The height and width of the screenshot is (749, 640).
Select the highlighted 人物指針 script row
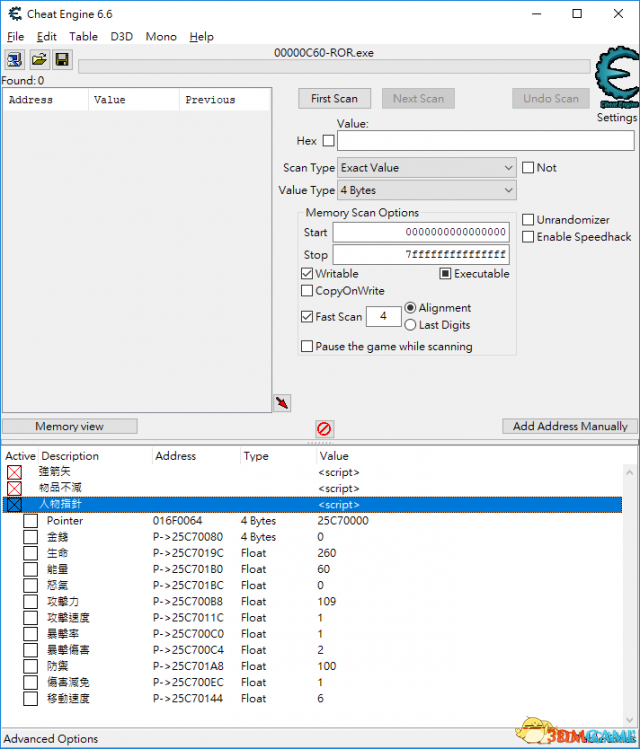point(312,504)
